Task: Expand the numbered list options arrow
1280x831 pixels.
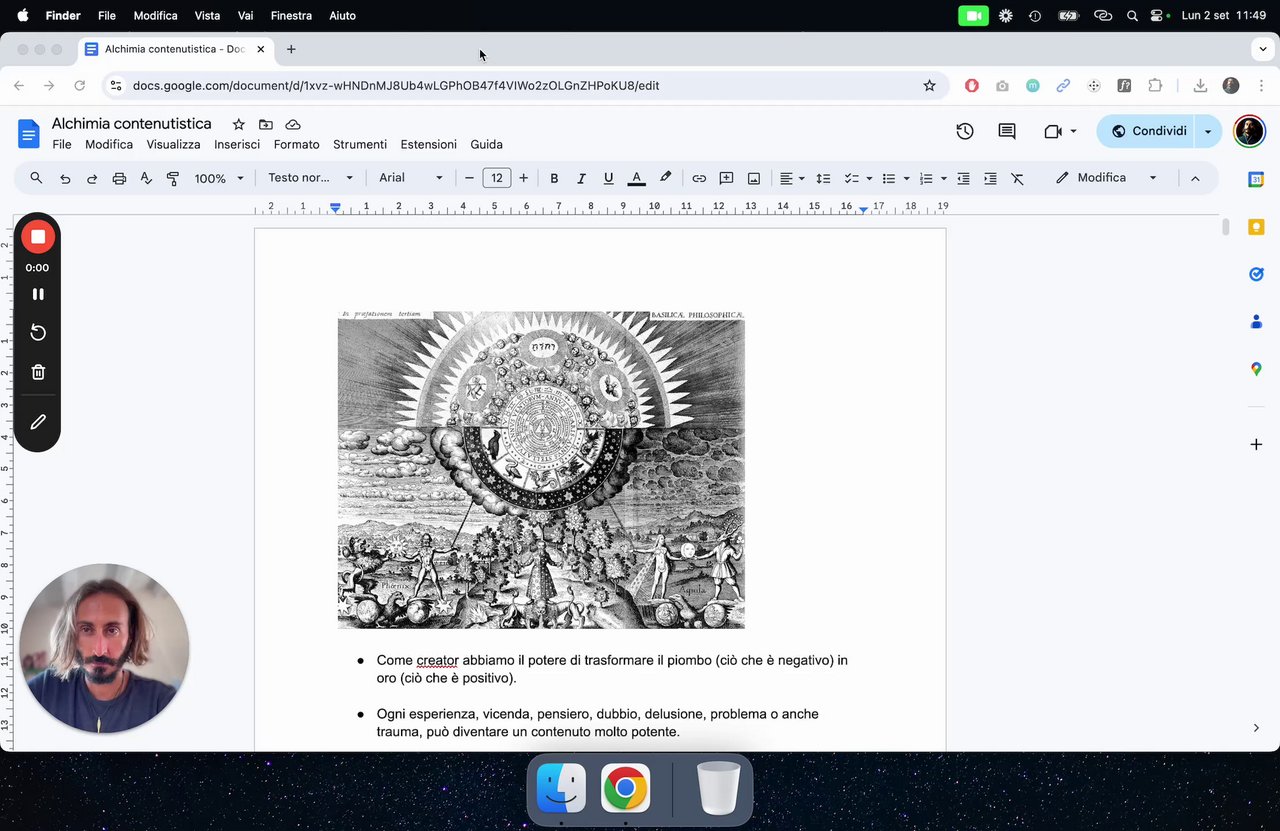Action: [943, 178]
